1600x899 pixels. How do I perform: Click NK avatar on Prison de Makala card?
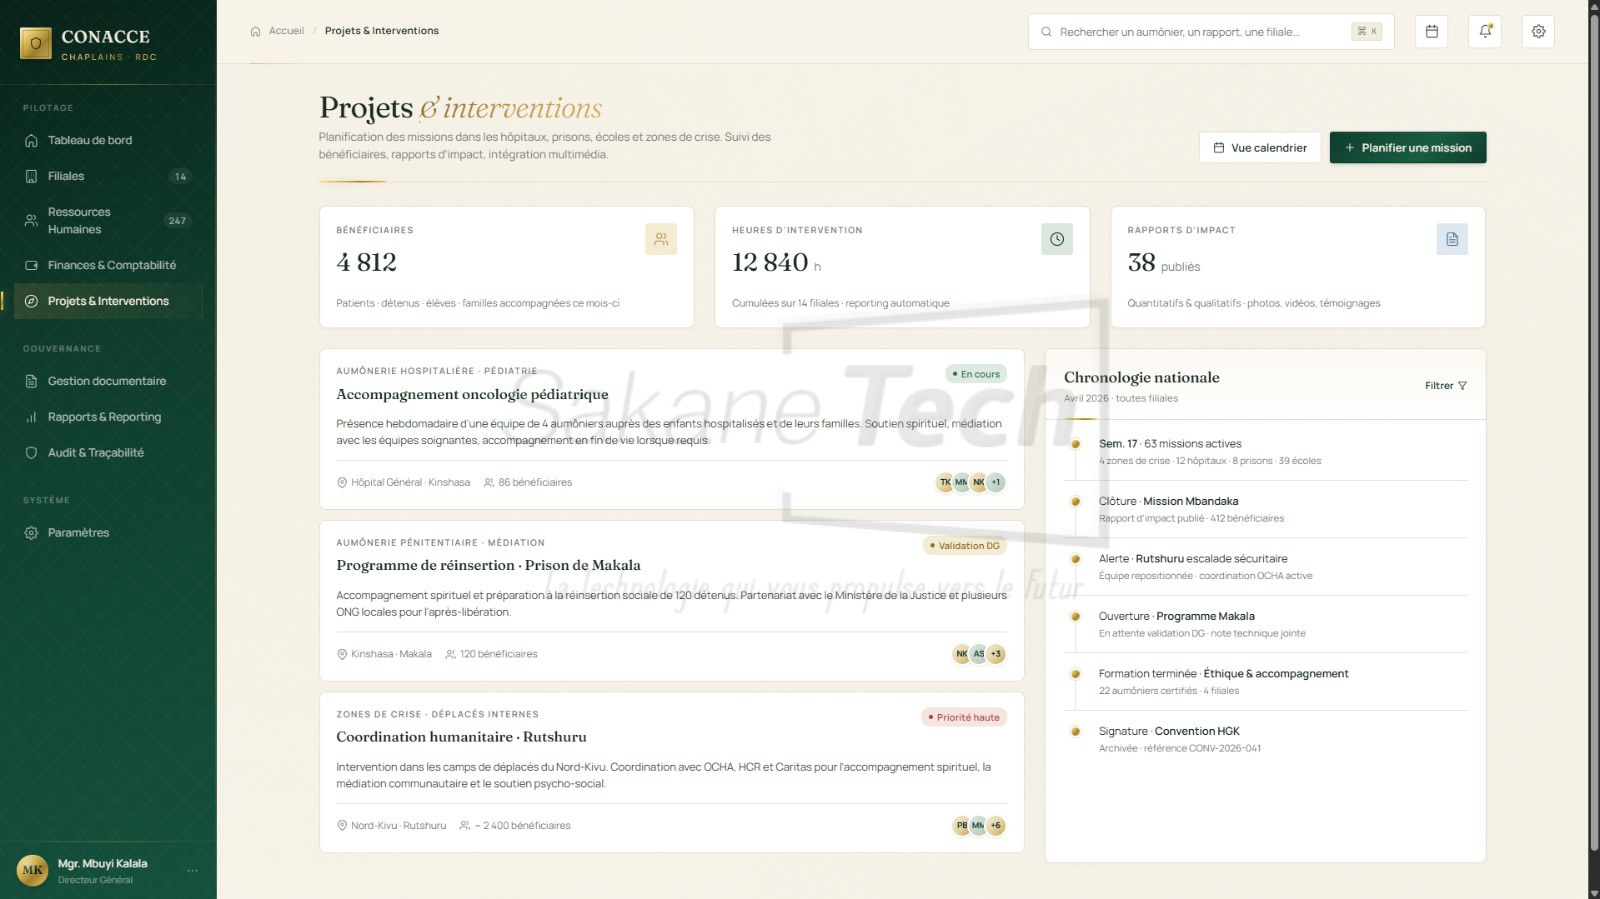[x=962, y=654]
